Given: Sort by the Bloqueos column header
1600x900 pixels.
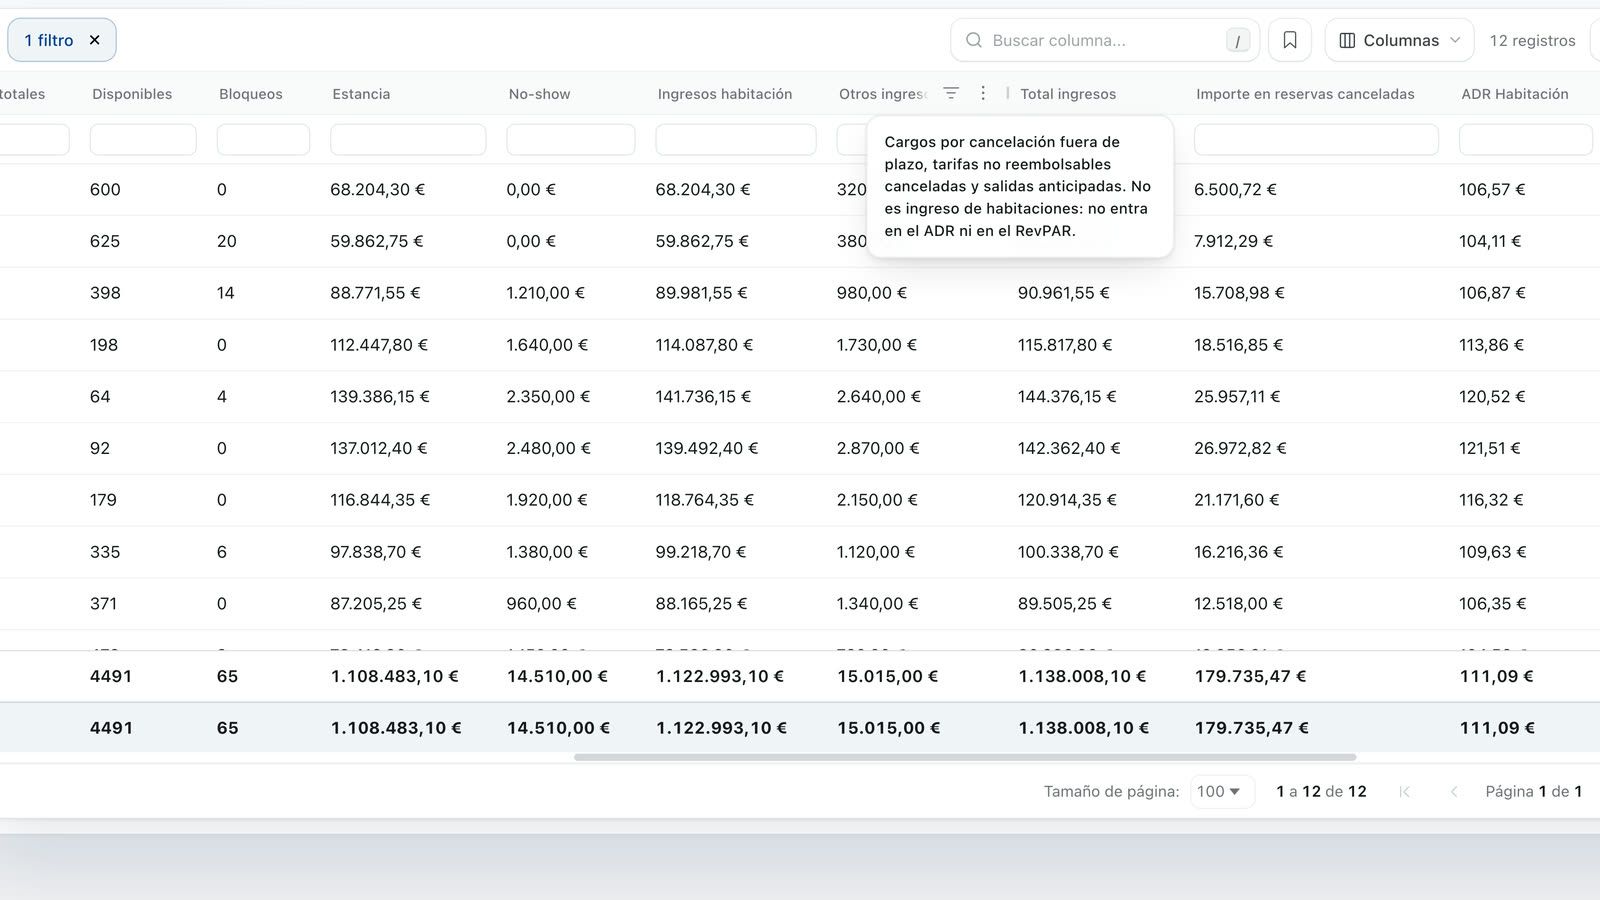Looking at the screenshot, I should pos(251,94).
